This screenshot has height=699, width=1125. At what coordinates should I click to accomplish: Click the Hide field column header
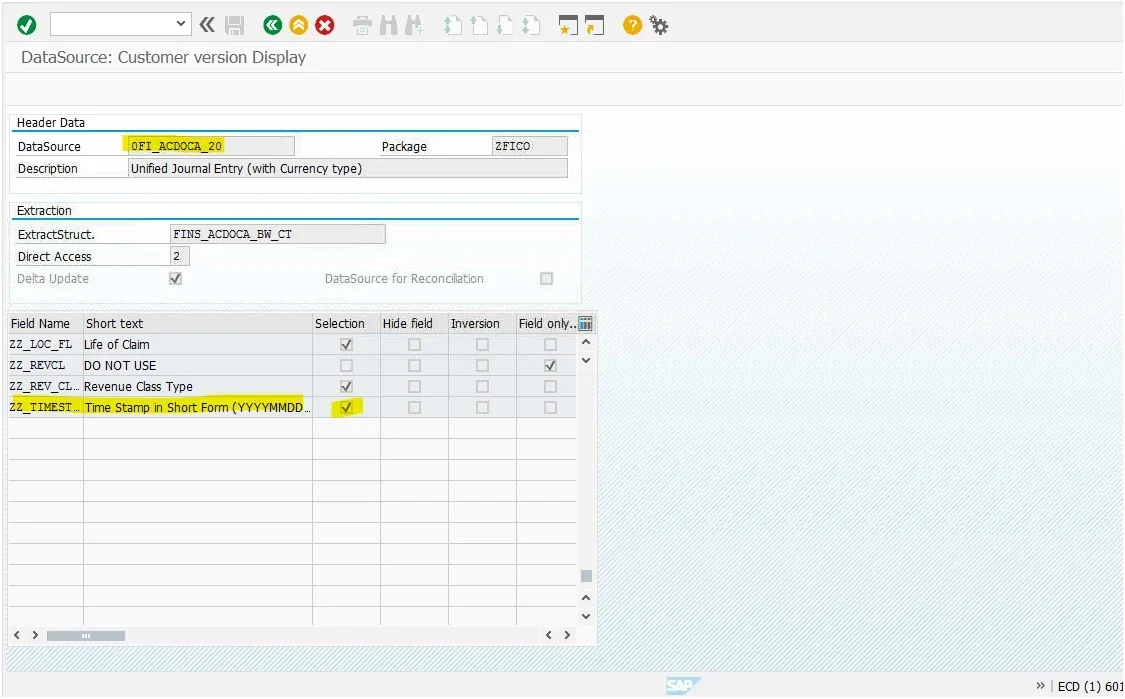414,324
